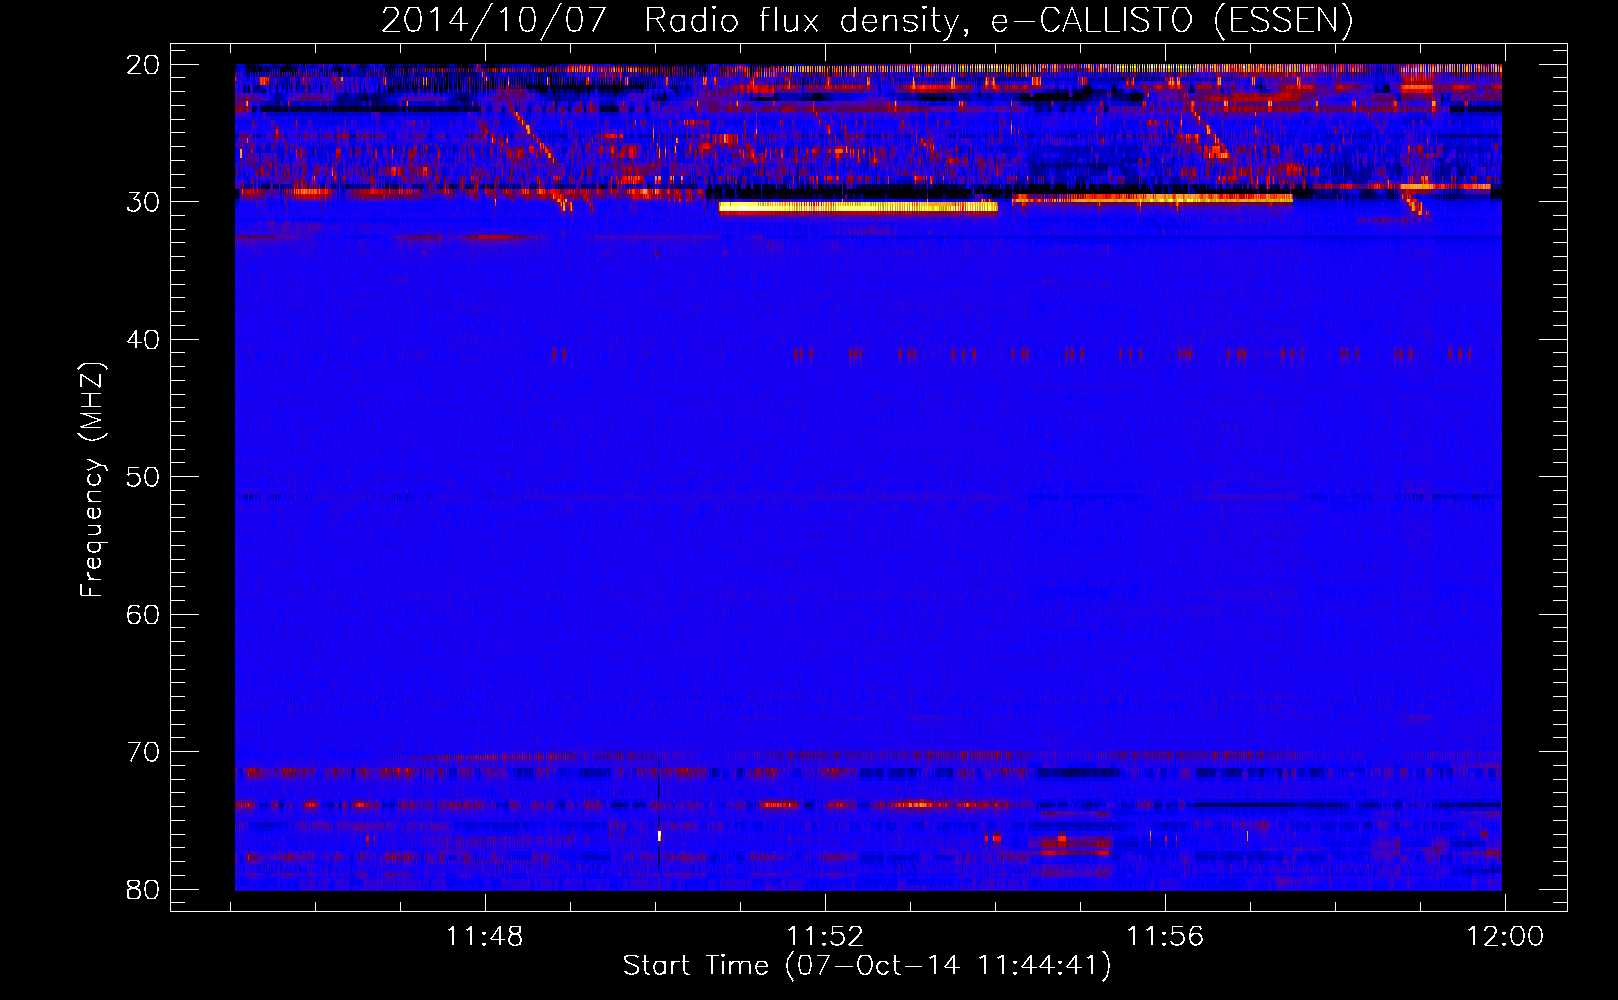Click the frequency tick label "40"
This screenshot has width=1618, height=1000.
143,340
